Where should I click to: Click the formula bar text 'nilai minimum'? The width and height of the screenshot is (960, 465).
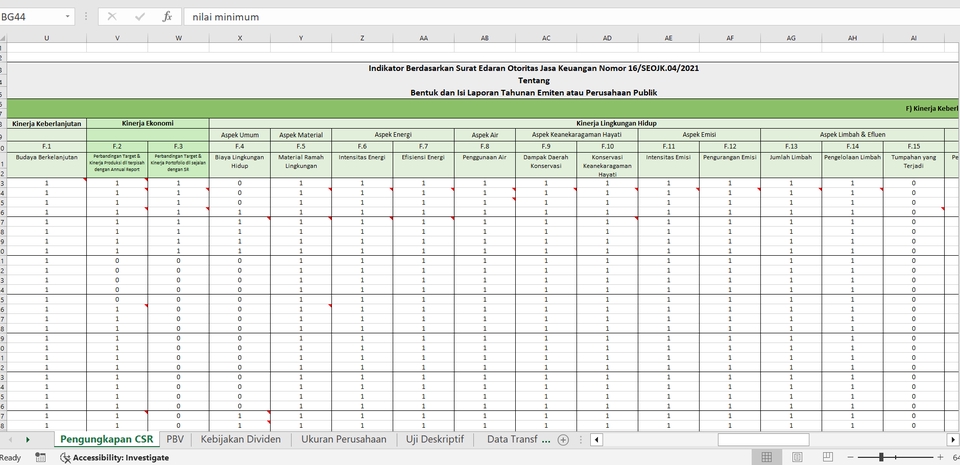pyautogui.click(x=226, y=17)
